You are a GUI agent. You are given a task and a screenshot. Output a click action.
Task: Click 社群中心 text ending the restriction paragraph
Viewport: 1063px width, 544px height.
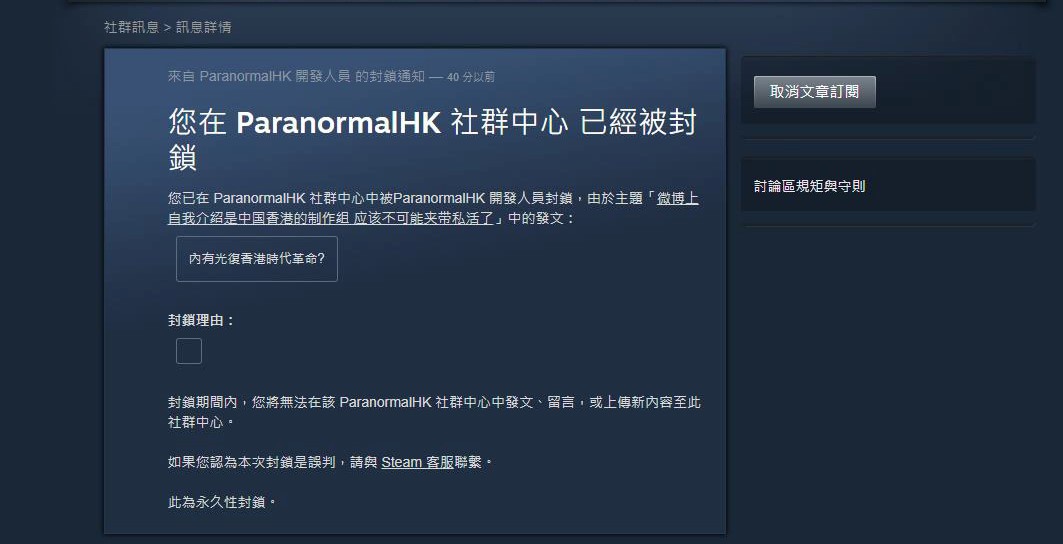coord(196,422)
